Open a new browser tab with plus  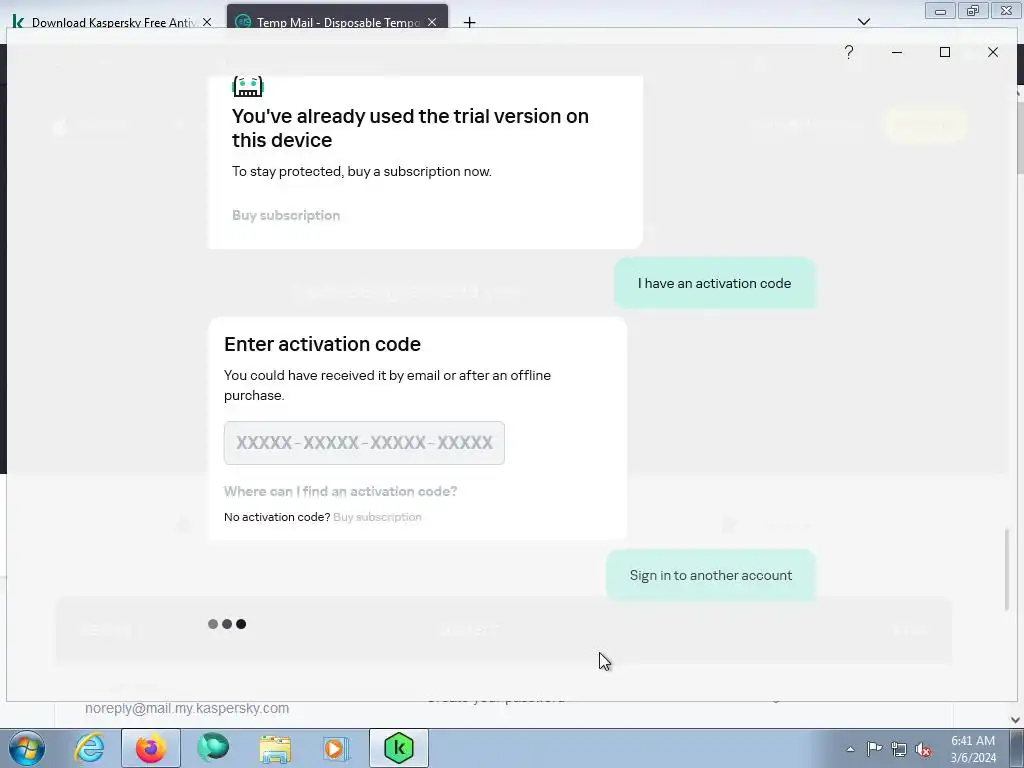click(469, 22)
